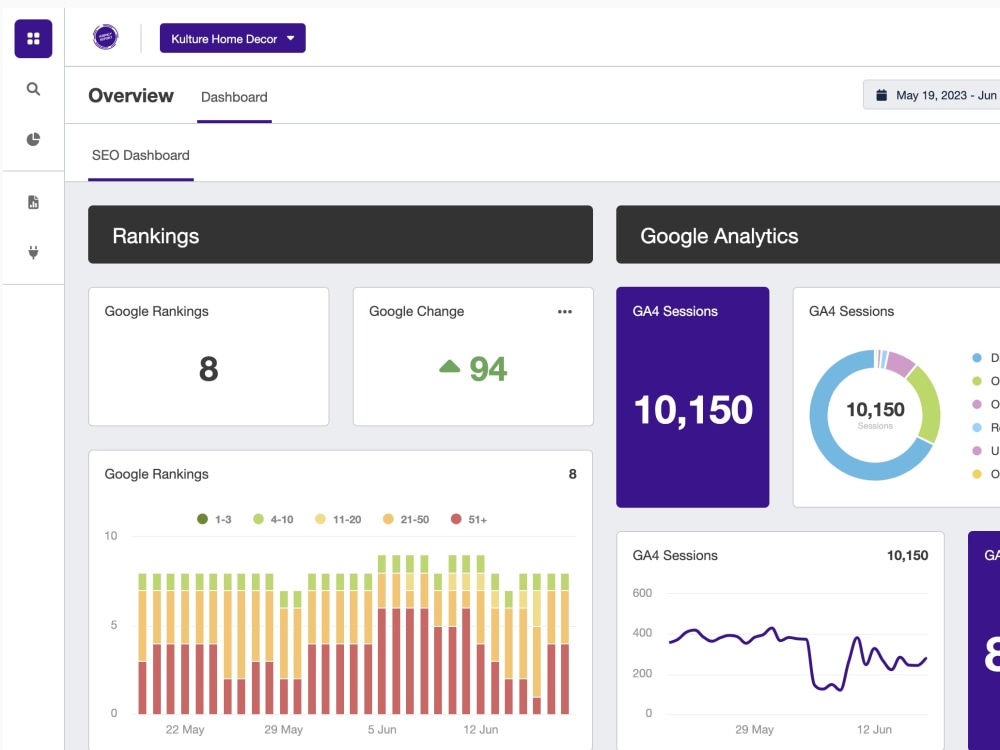Image resolution: width=1000 pixels, height=750 pixels.
Task: Click the 29 May label on sessions chart
Action: coord(754,730)
